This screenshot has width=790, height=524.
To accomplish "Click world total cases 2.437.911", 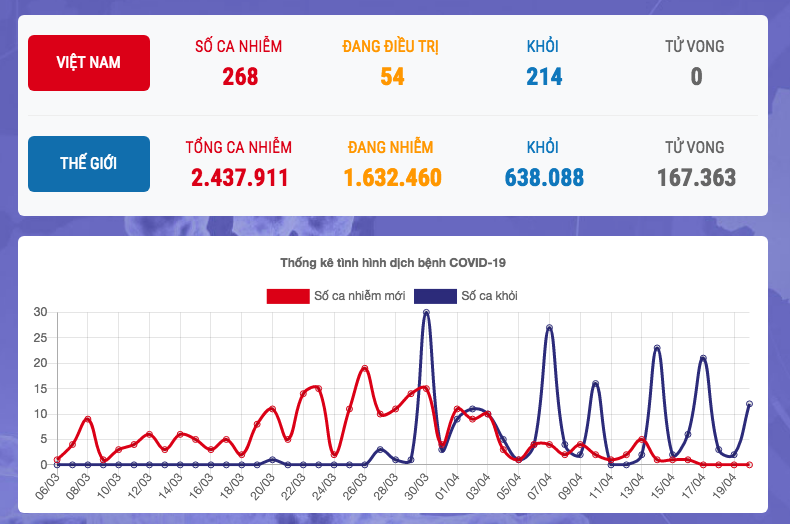I will [240, 178].
